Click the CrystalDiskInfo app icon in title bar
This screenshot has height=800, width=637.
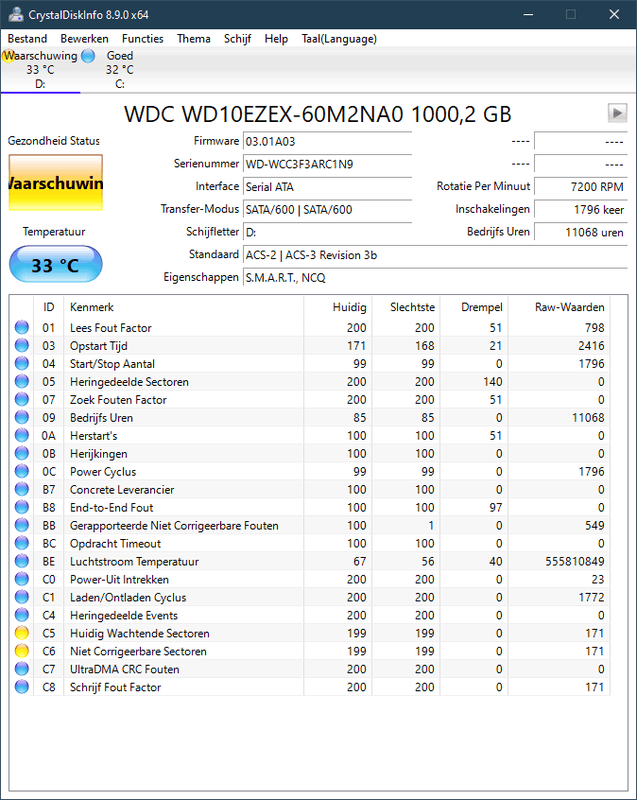(13, 14)
